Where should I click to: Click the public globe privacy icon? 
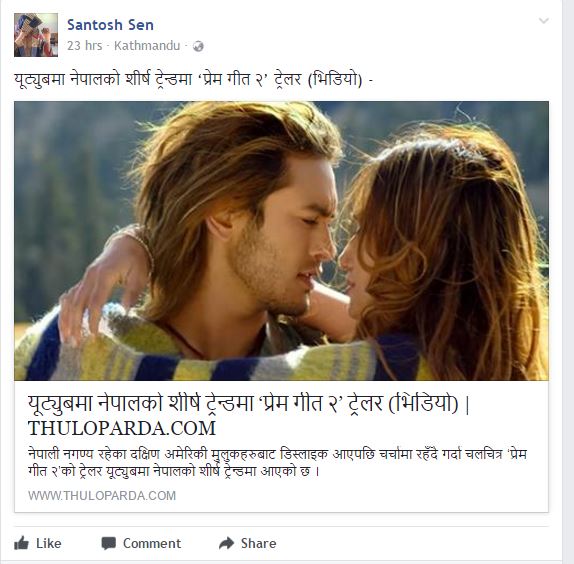[198, 46]
